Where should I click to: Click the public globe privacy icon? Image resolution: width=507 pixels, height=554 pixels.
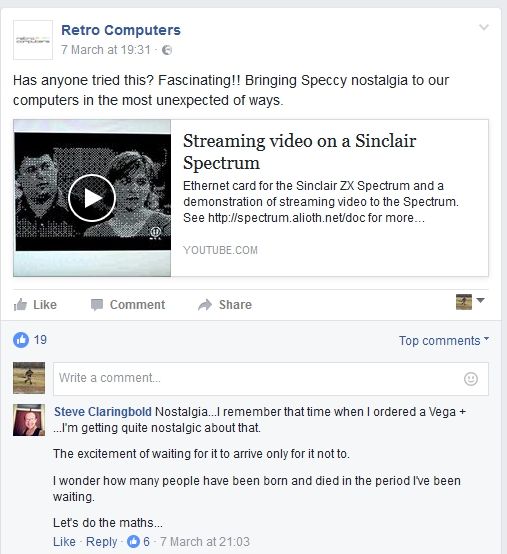pyautogui.click(x=167, y=50)
